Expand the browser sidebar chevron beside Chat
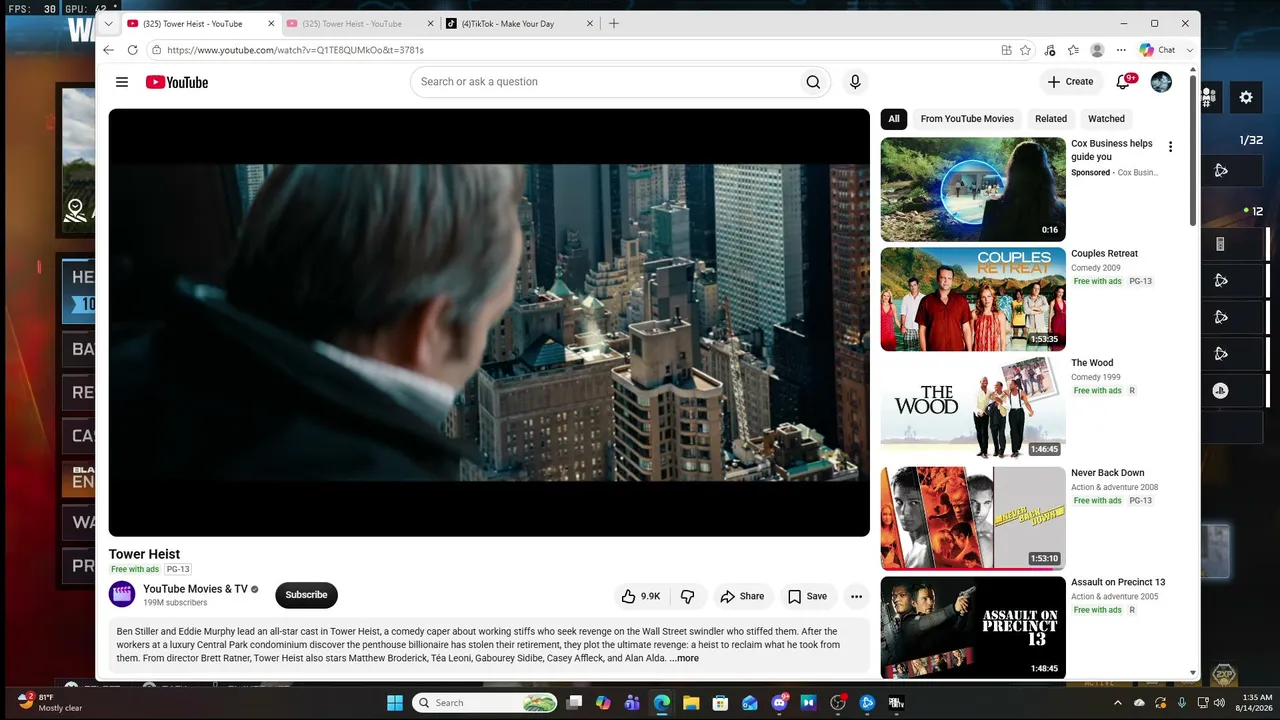Screen dimensions: 1280x720 1190,50
